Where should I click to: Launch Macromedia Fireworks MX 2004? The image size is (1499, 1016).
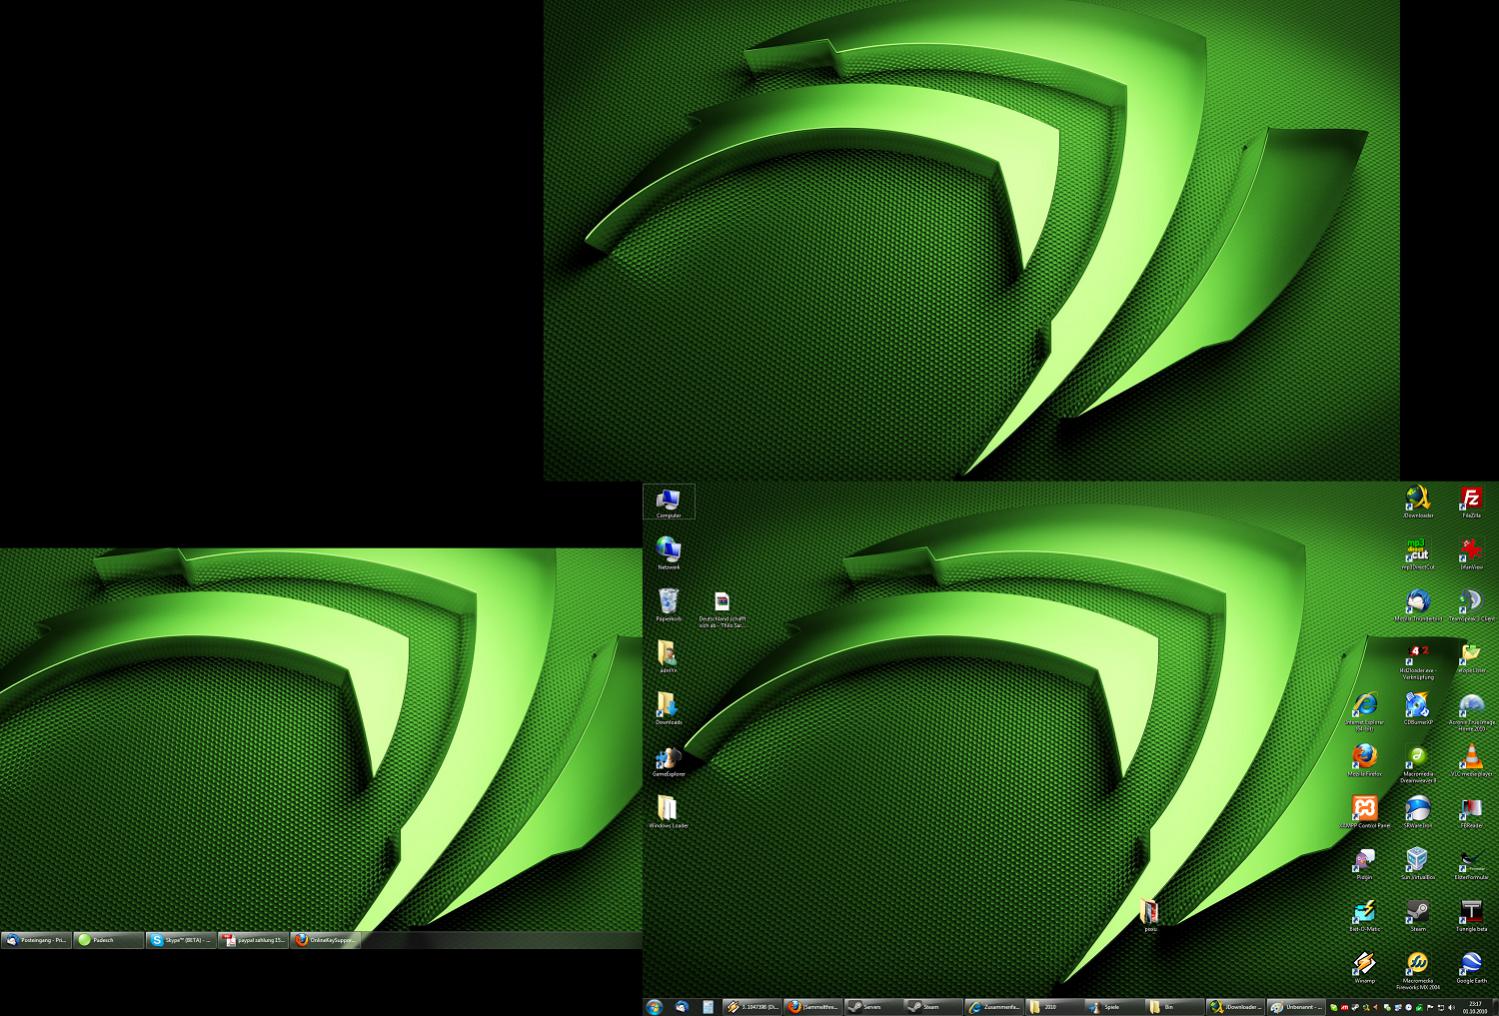tap(1418, 971)
